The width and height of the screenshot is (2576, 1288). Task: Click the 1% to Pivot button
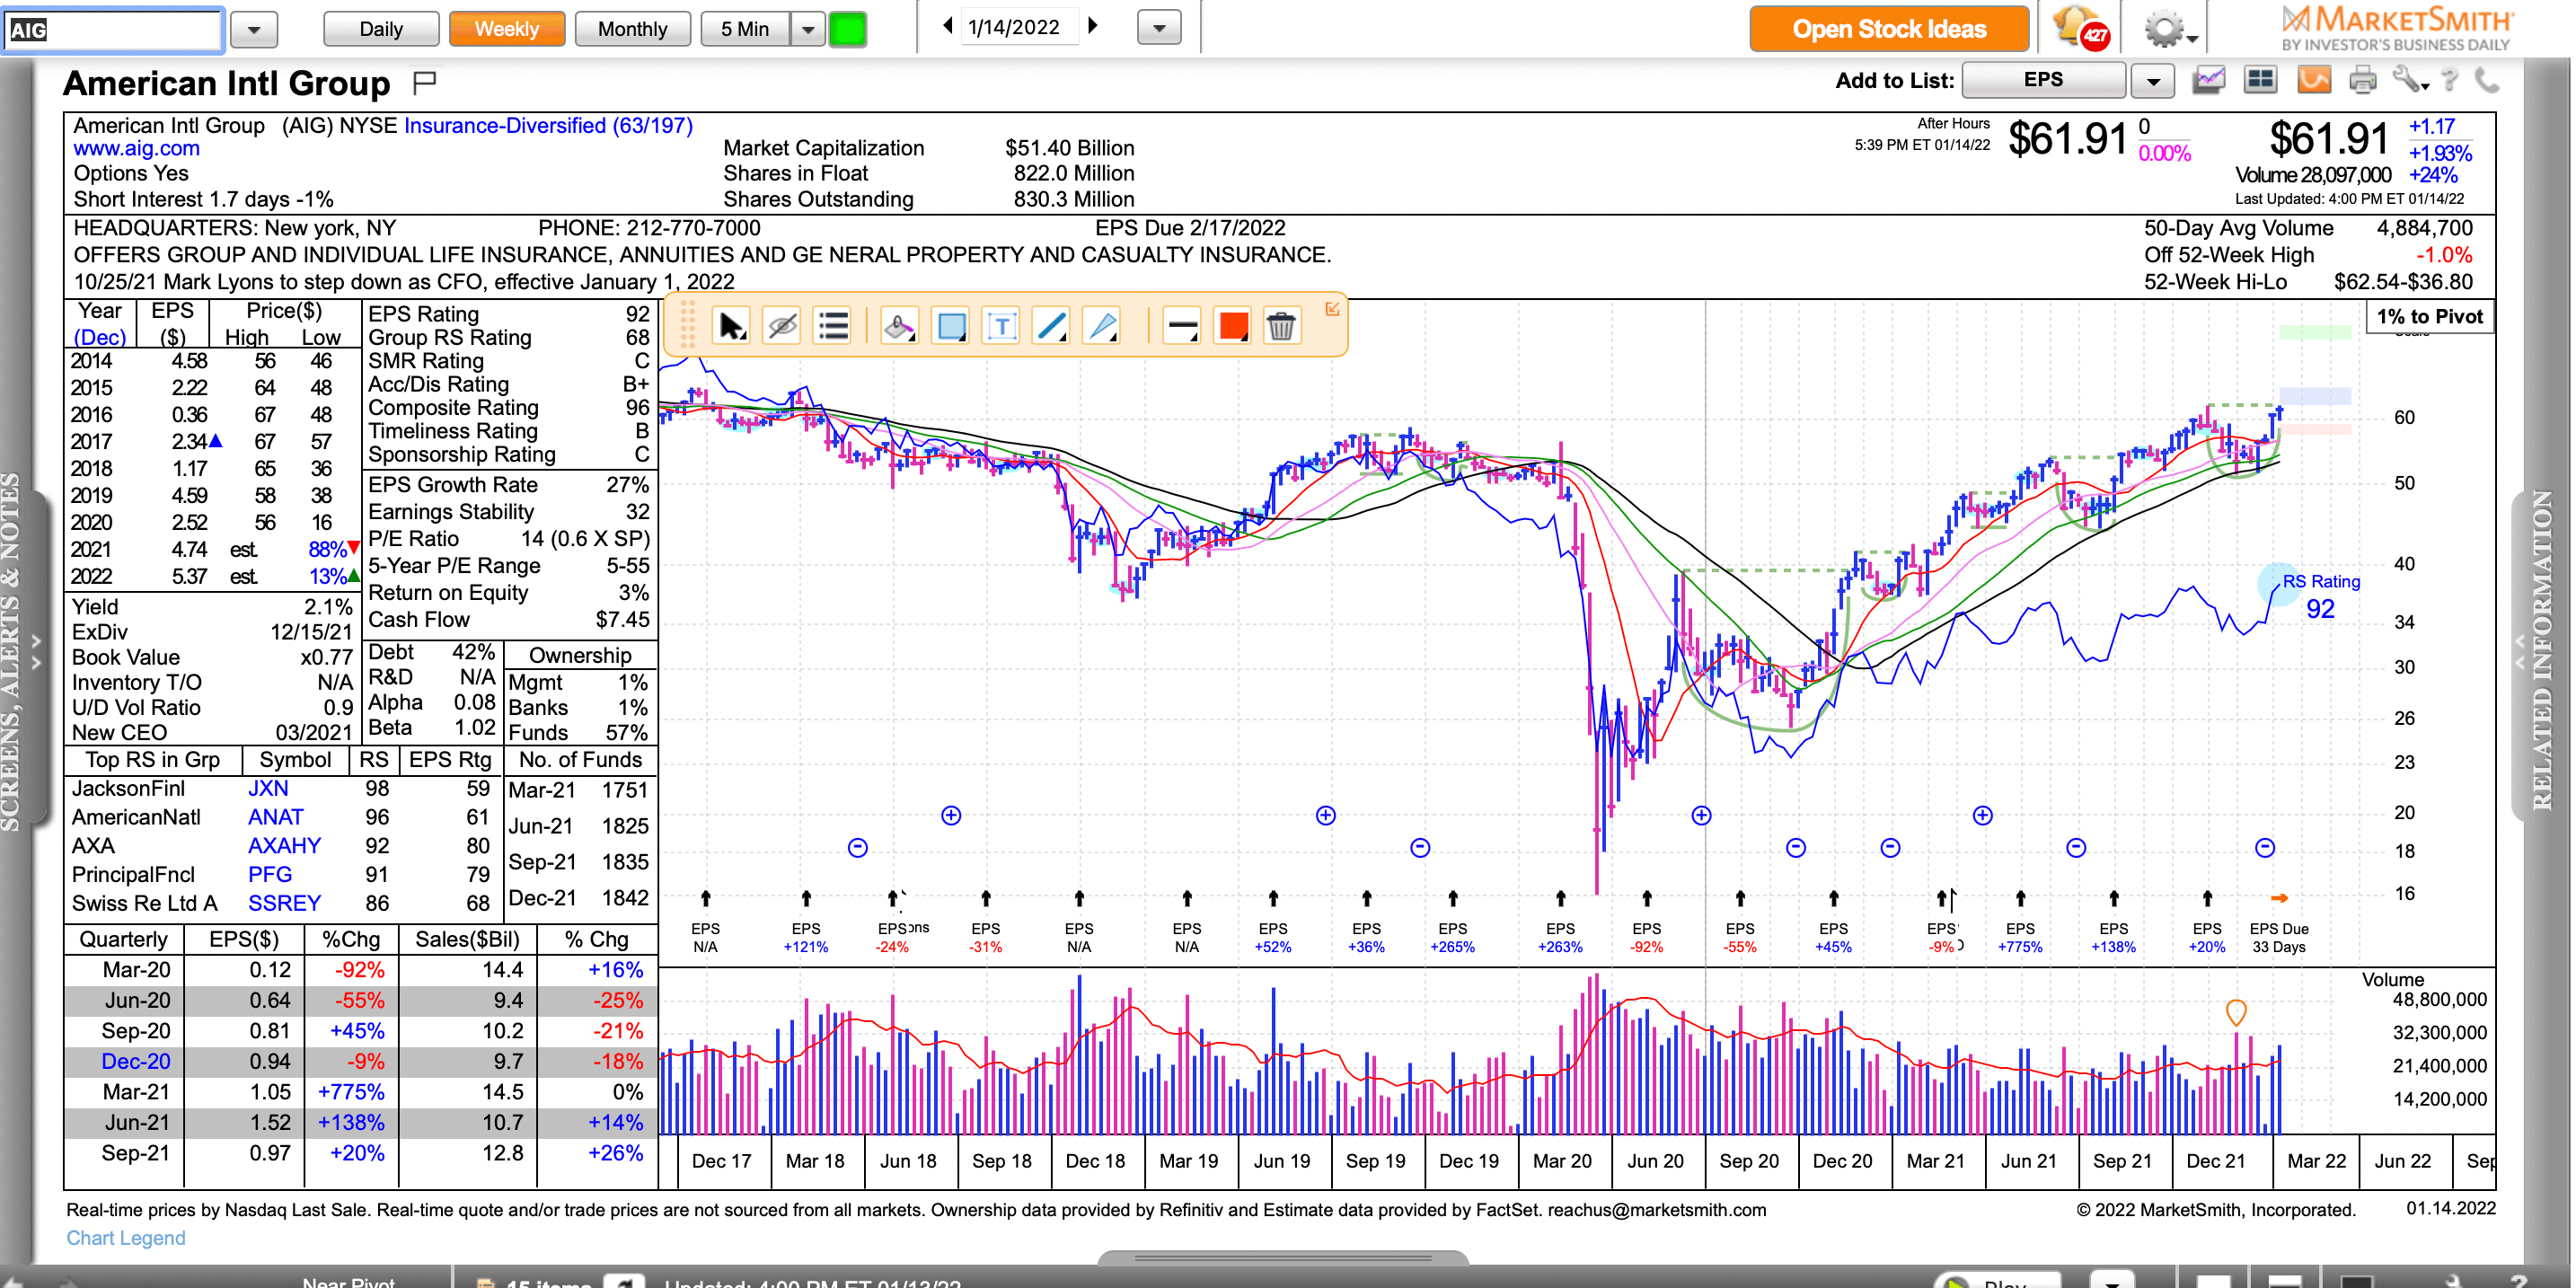(2430, 316)
